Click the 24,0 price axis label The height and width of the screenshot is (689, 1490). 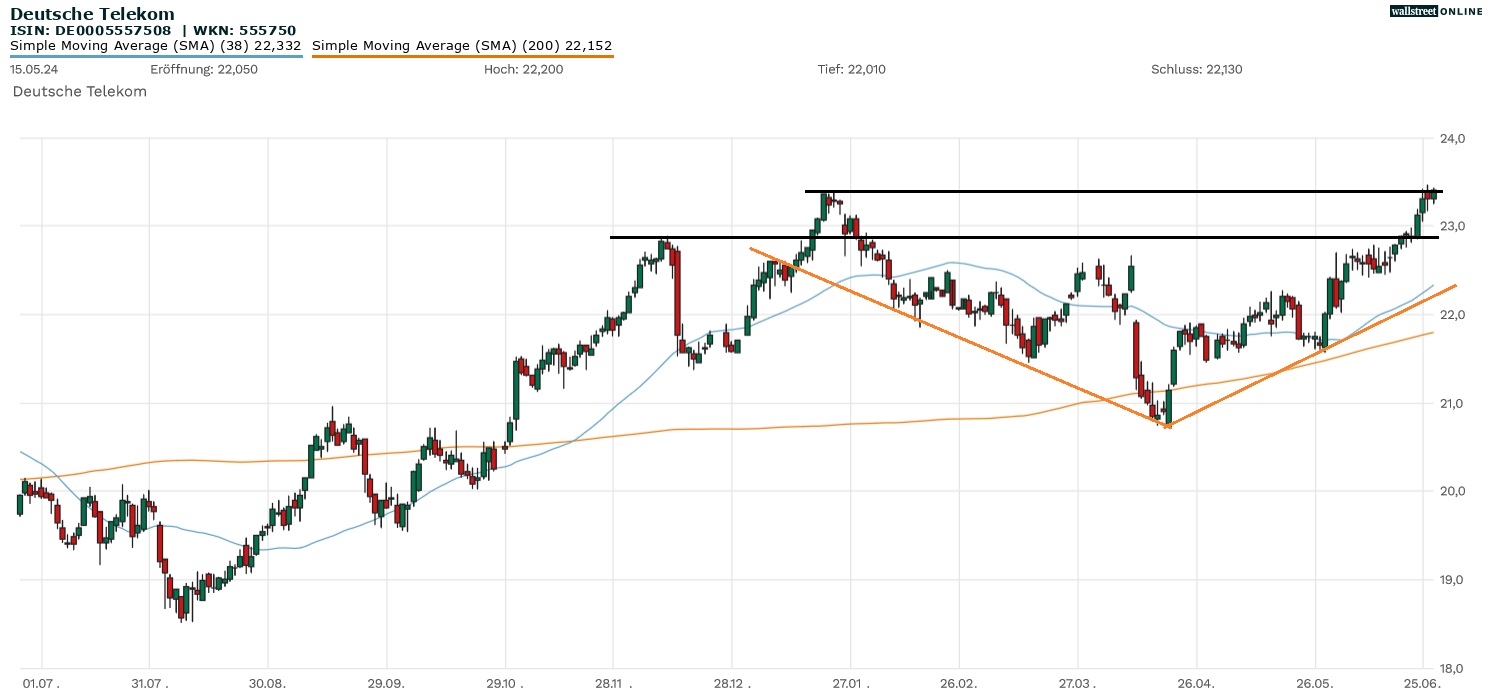[x=1452, y=138]
